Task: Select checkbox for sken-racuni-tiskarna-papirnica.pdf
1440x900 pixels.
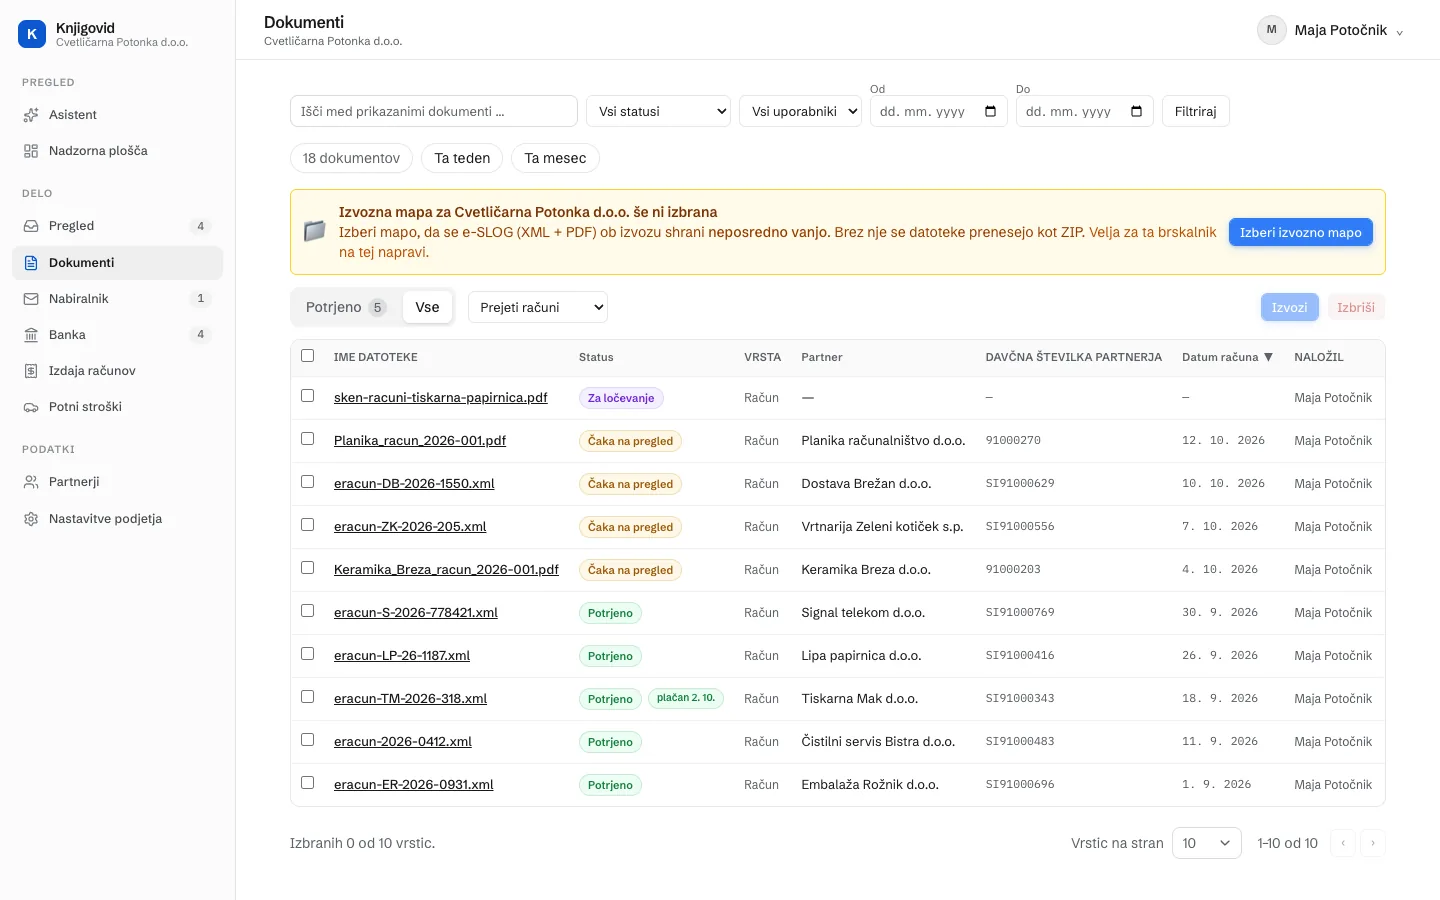Action: pyautogui.click(x=307, y=396)
